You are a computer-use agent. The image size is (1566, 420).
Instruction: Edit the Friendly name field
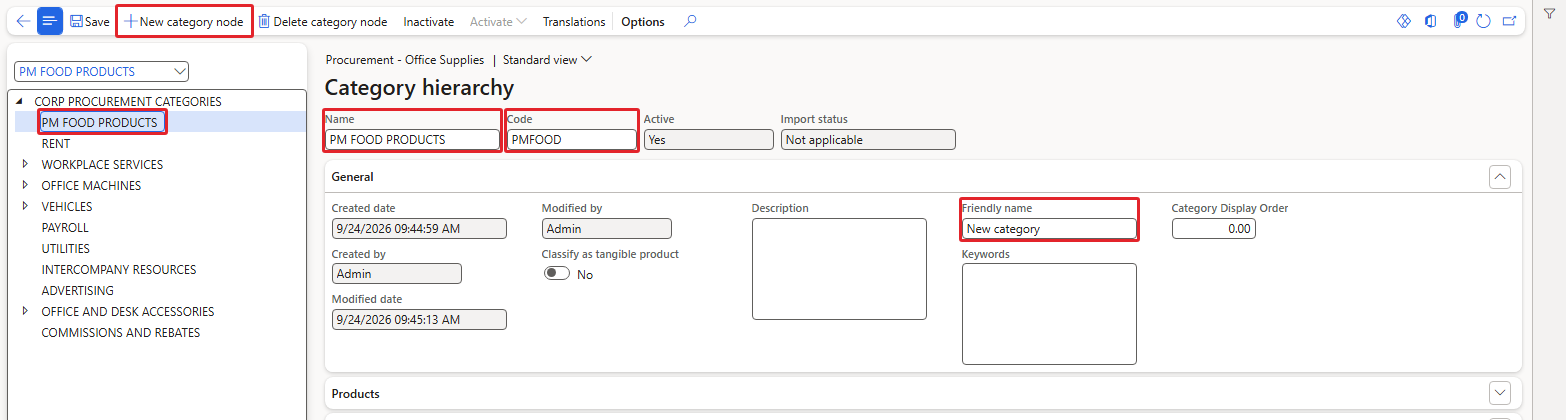tap(1049, 229)
